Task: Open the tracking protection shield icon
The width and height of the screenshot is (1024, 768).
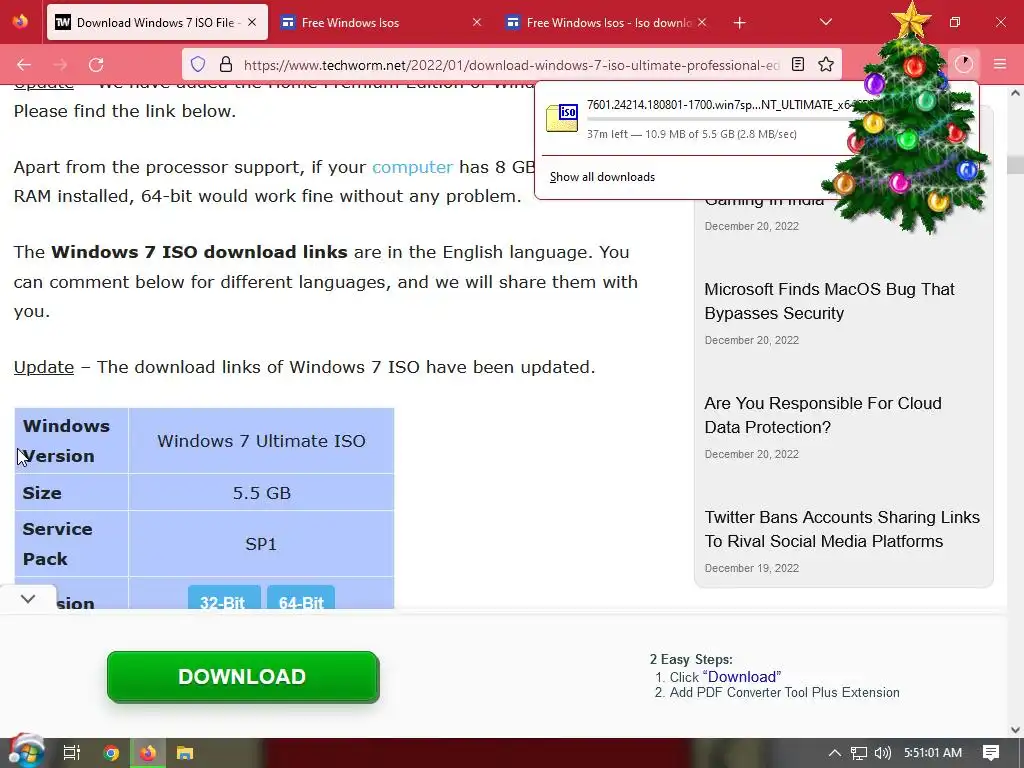Action: [198, 64]
